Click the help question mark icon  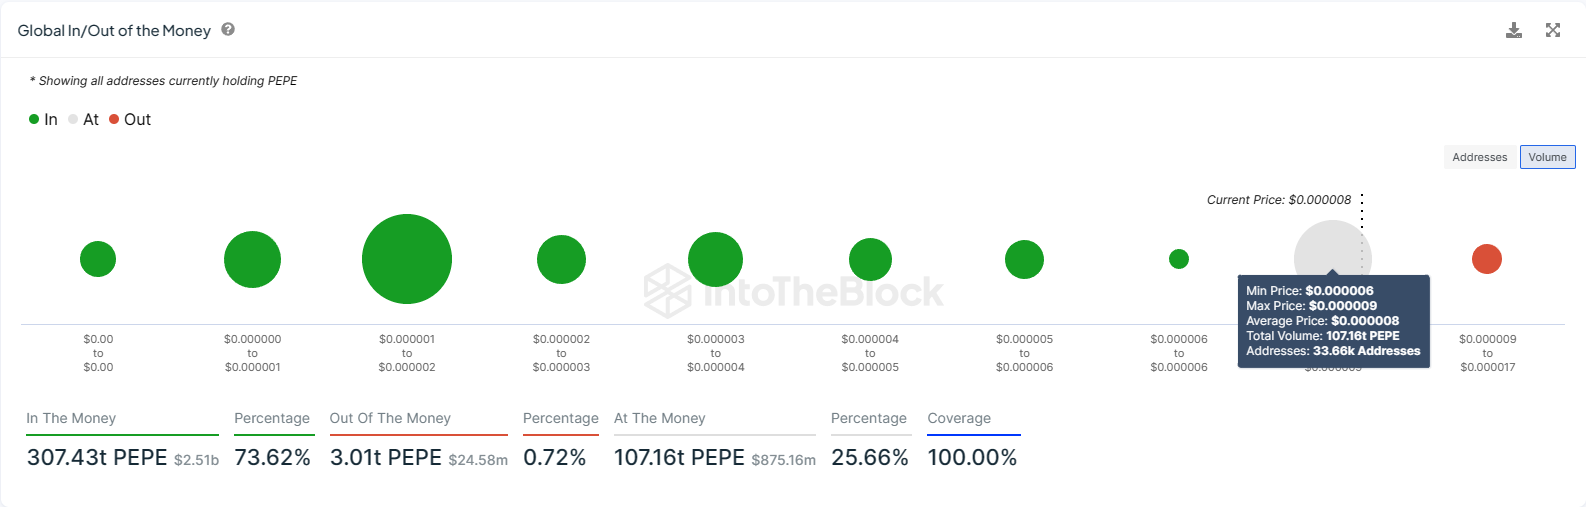tap(228, 30)
